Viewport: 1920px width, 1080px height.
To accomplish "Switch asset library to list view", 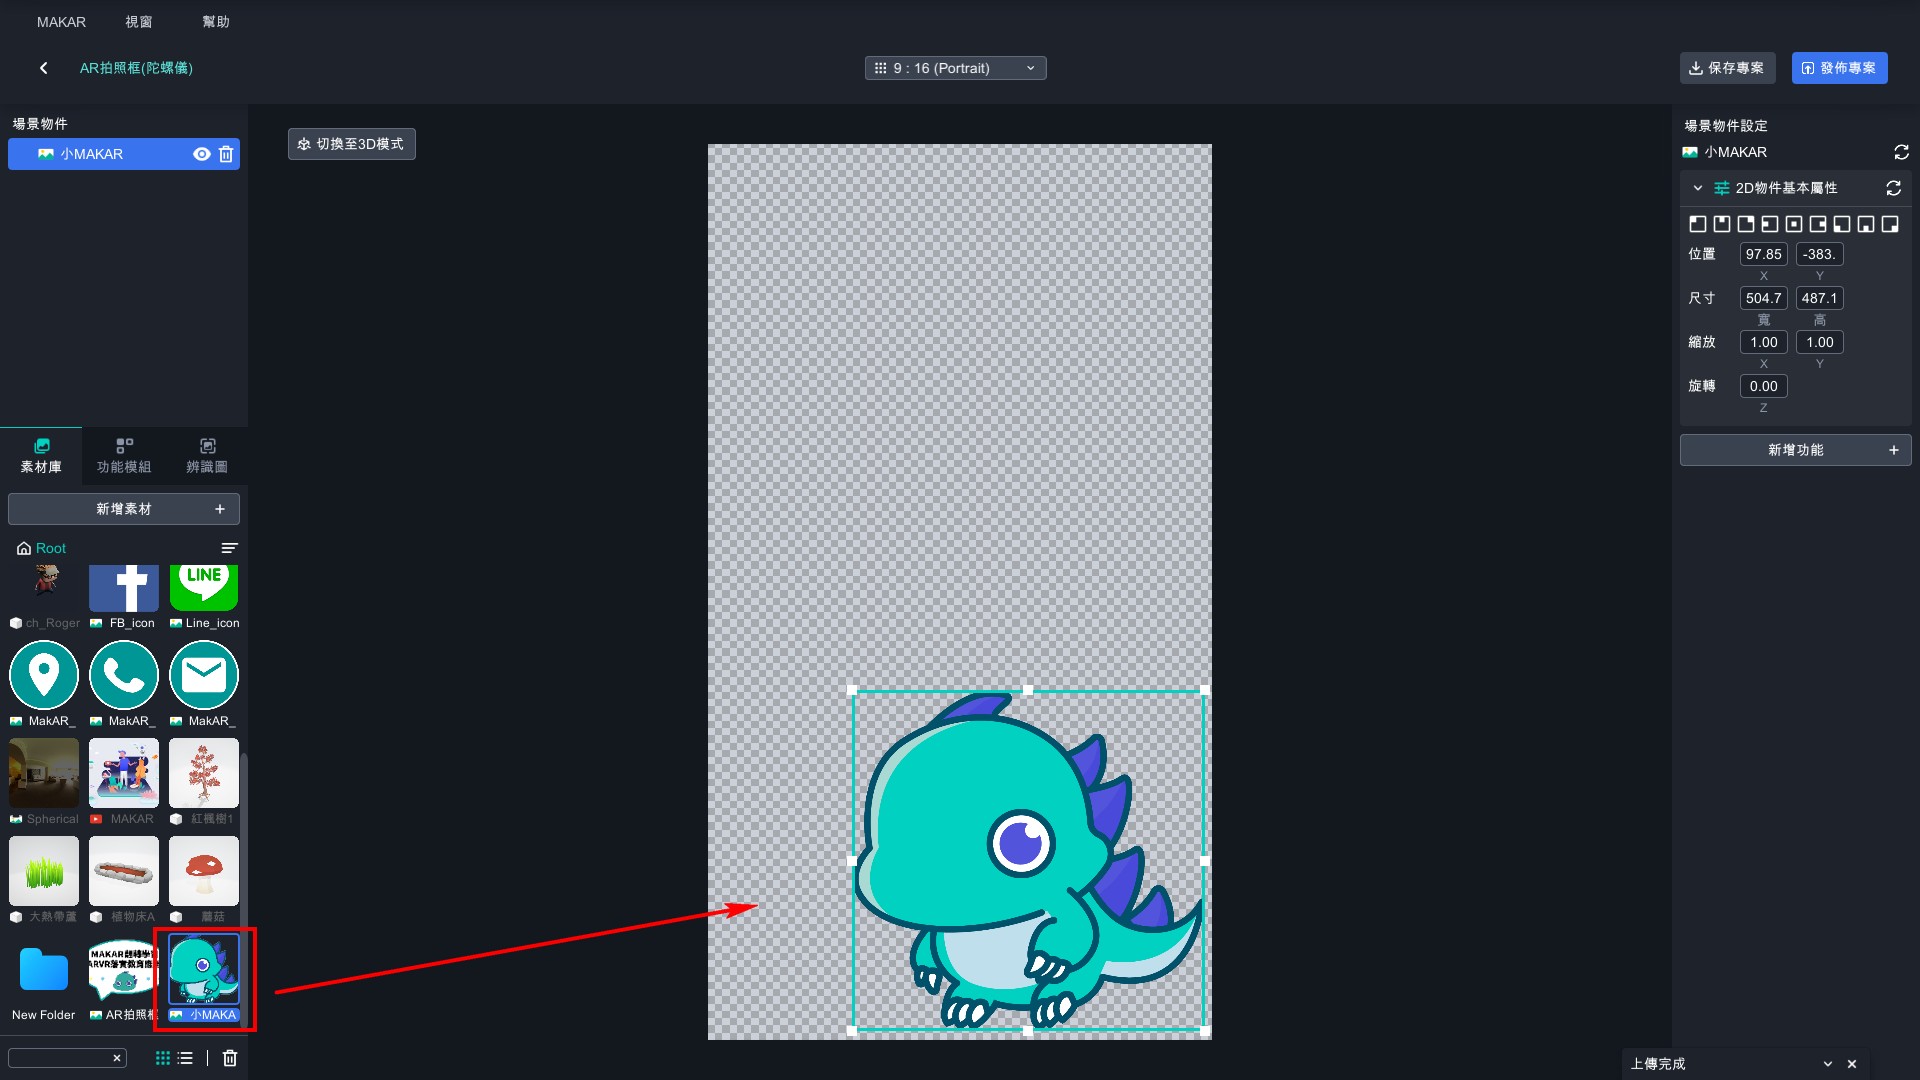I will [x=185, y=1058].
